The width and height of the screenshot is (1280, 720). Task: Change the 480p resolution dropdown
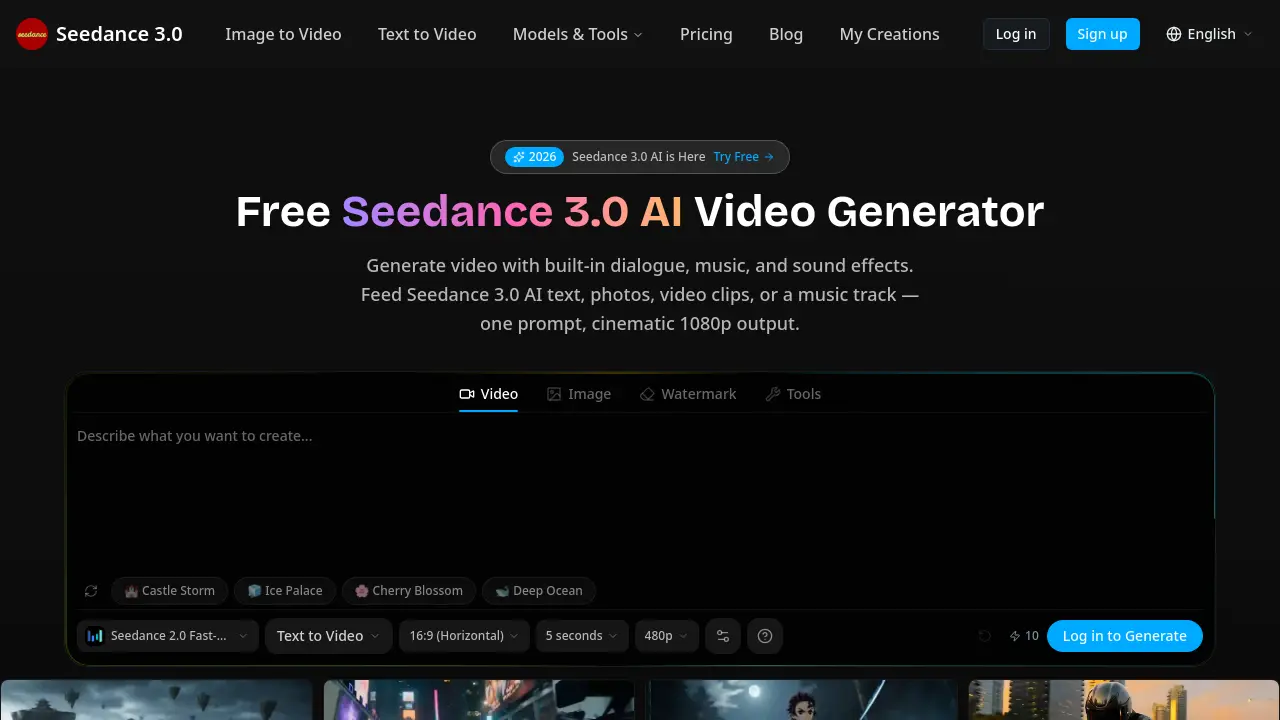click(x=667, y=636)
